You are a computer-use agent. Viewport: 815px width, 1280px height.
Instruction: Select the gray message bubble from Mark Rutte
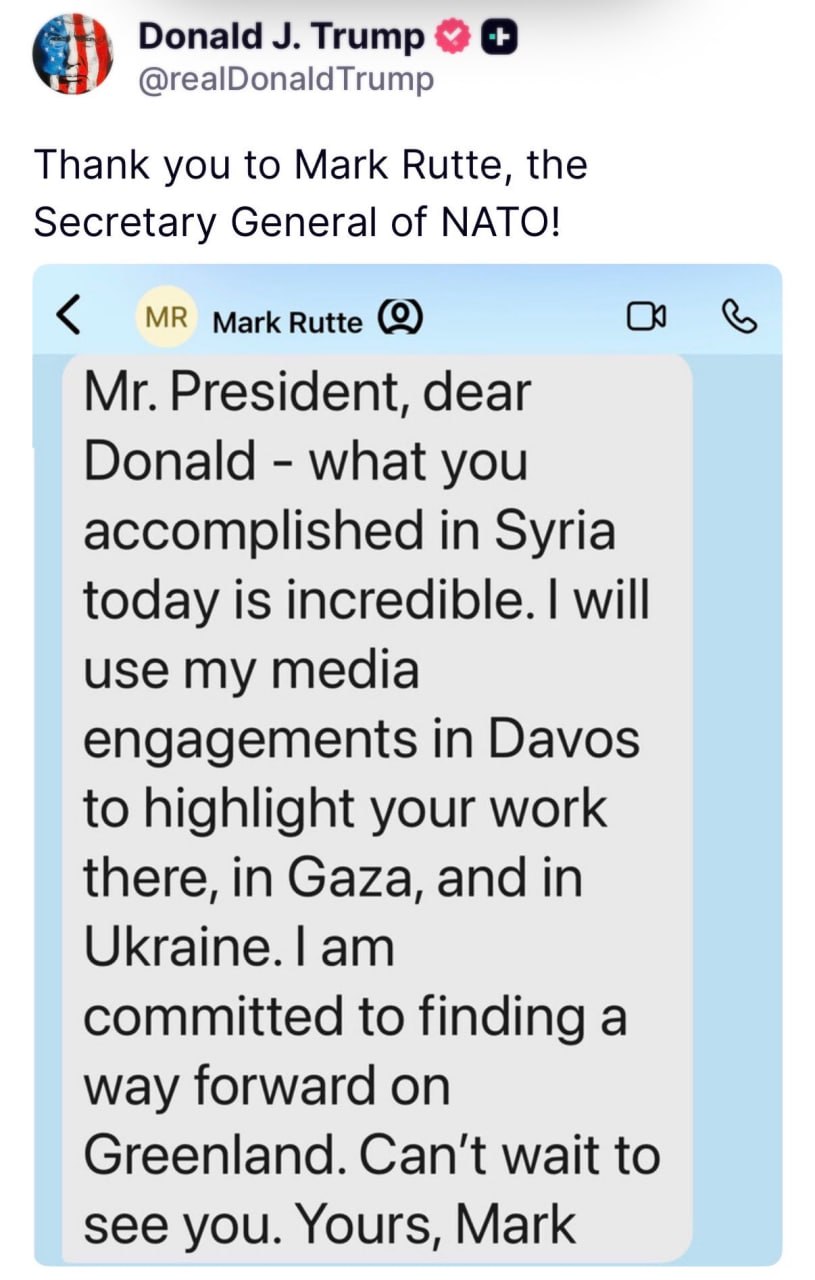(x=376, y=800)
